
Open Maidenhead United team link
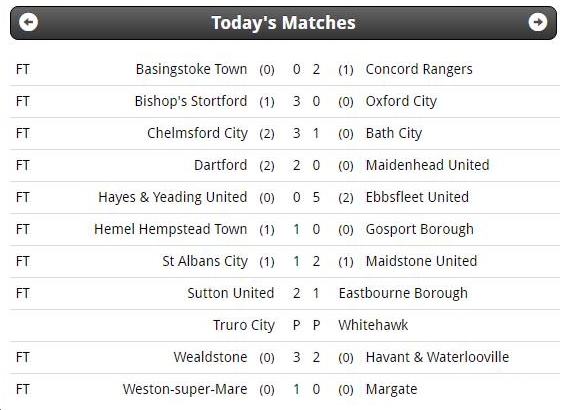pyautogui.click(x=428, y=165)
